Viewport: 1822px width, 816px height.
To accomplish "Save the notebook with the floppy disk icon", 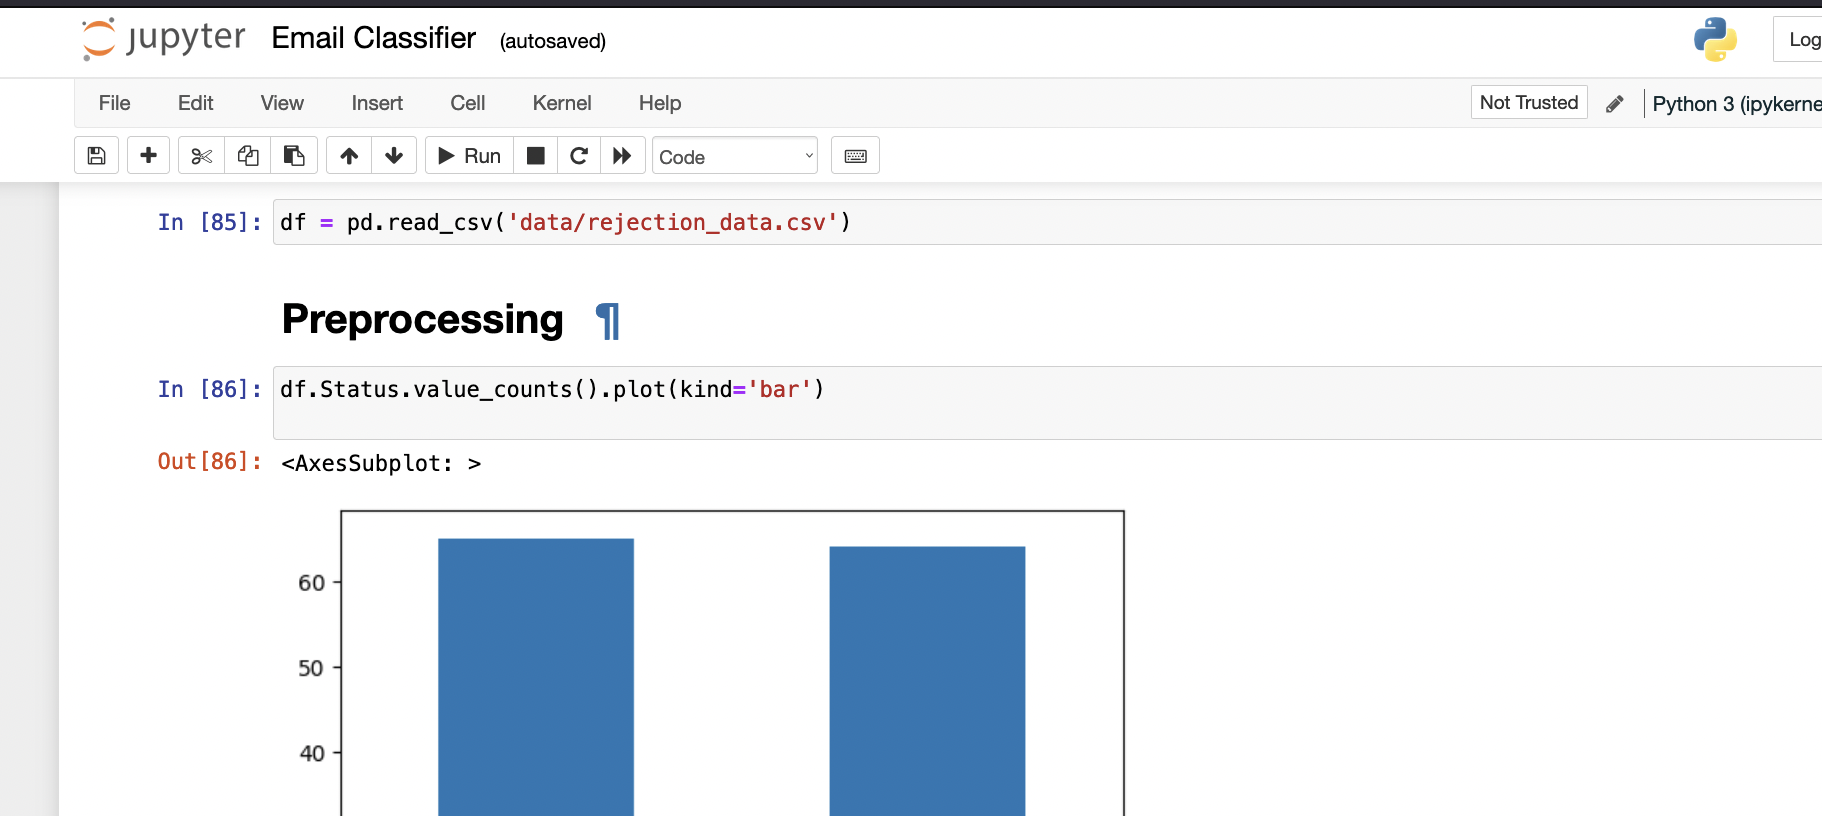I will pos(97,155).
